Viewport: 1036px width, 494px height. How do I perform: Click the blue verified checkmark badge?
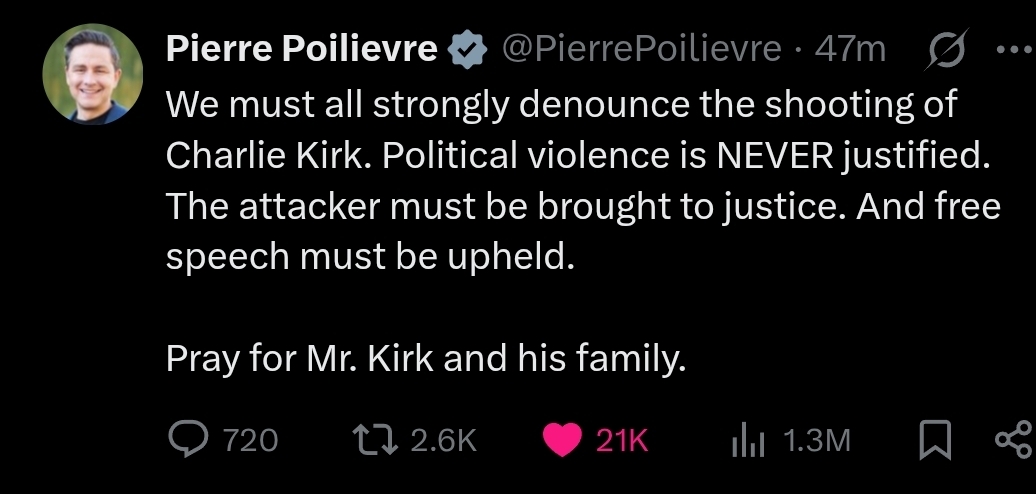pyautogui.click(x=465, y=48)
